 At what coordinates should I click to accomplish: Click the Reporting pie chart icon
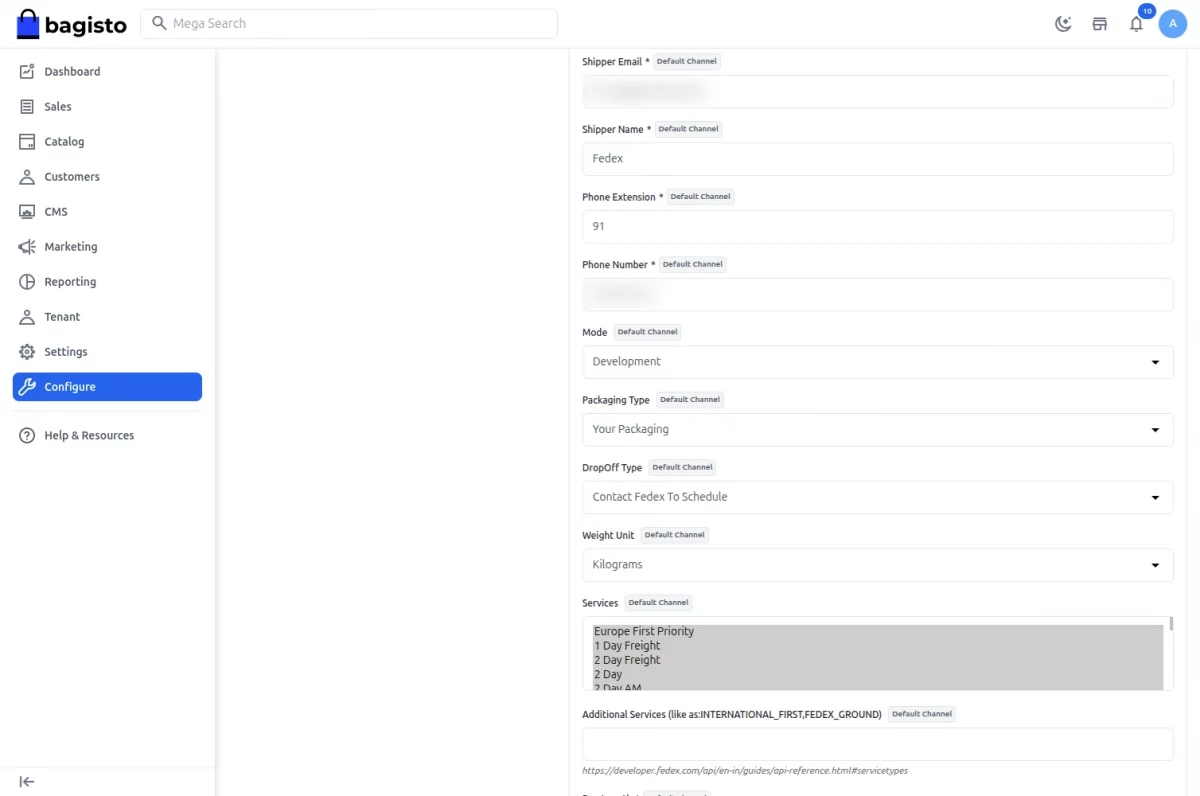27,282
